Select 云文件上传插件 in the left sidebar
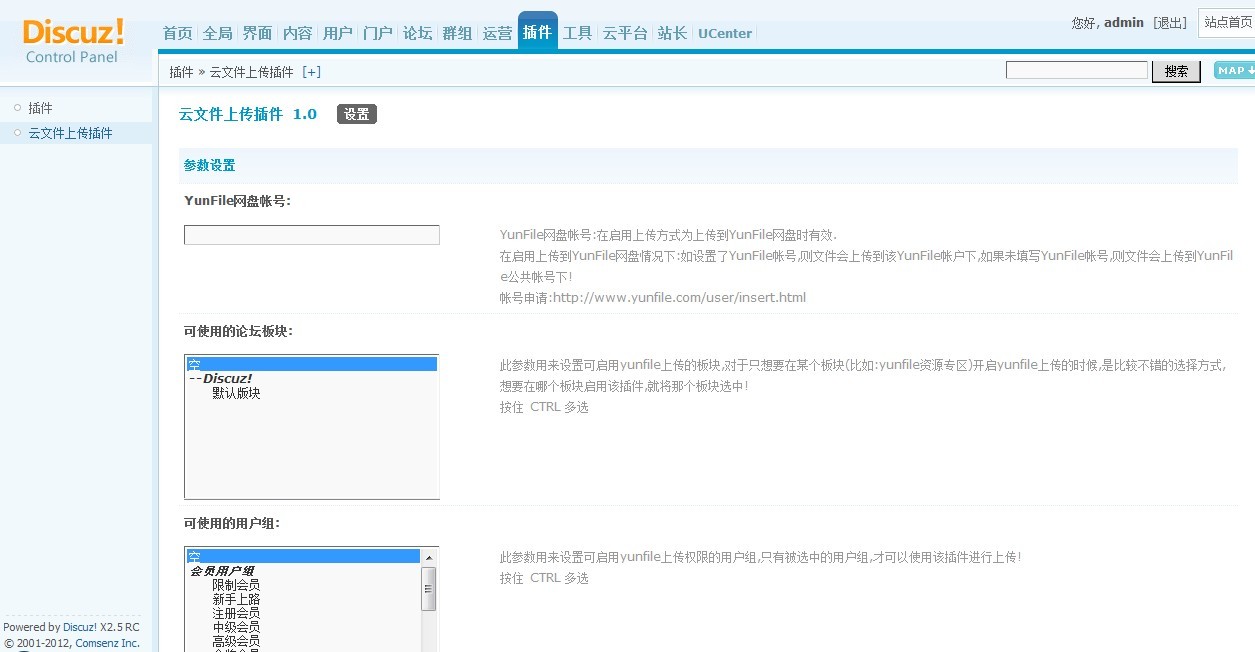1255x652 pixels. coord(70,133)
